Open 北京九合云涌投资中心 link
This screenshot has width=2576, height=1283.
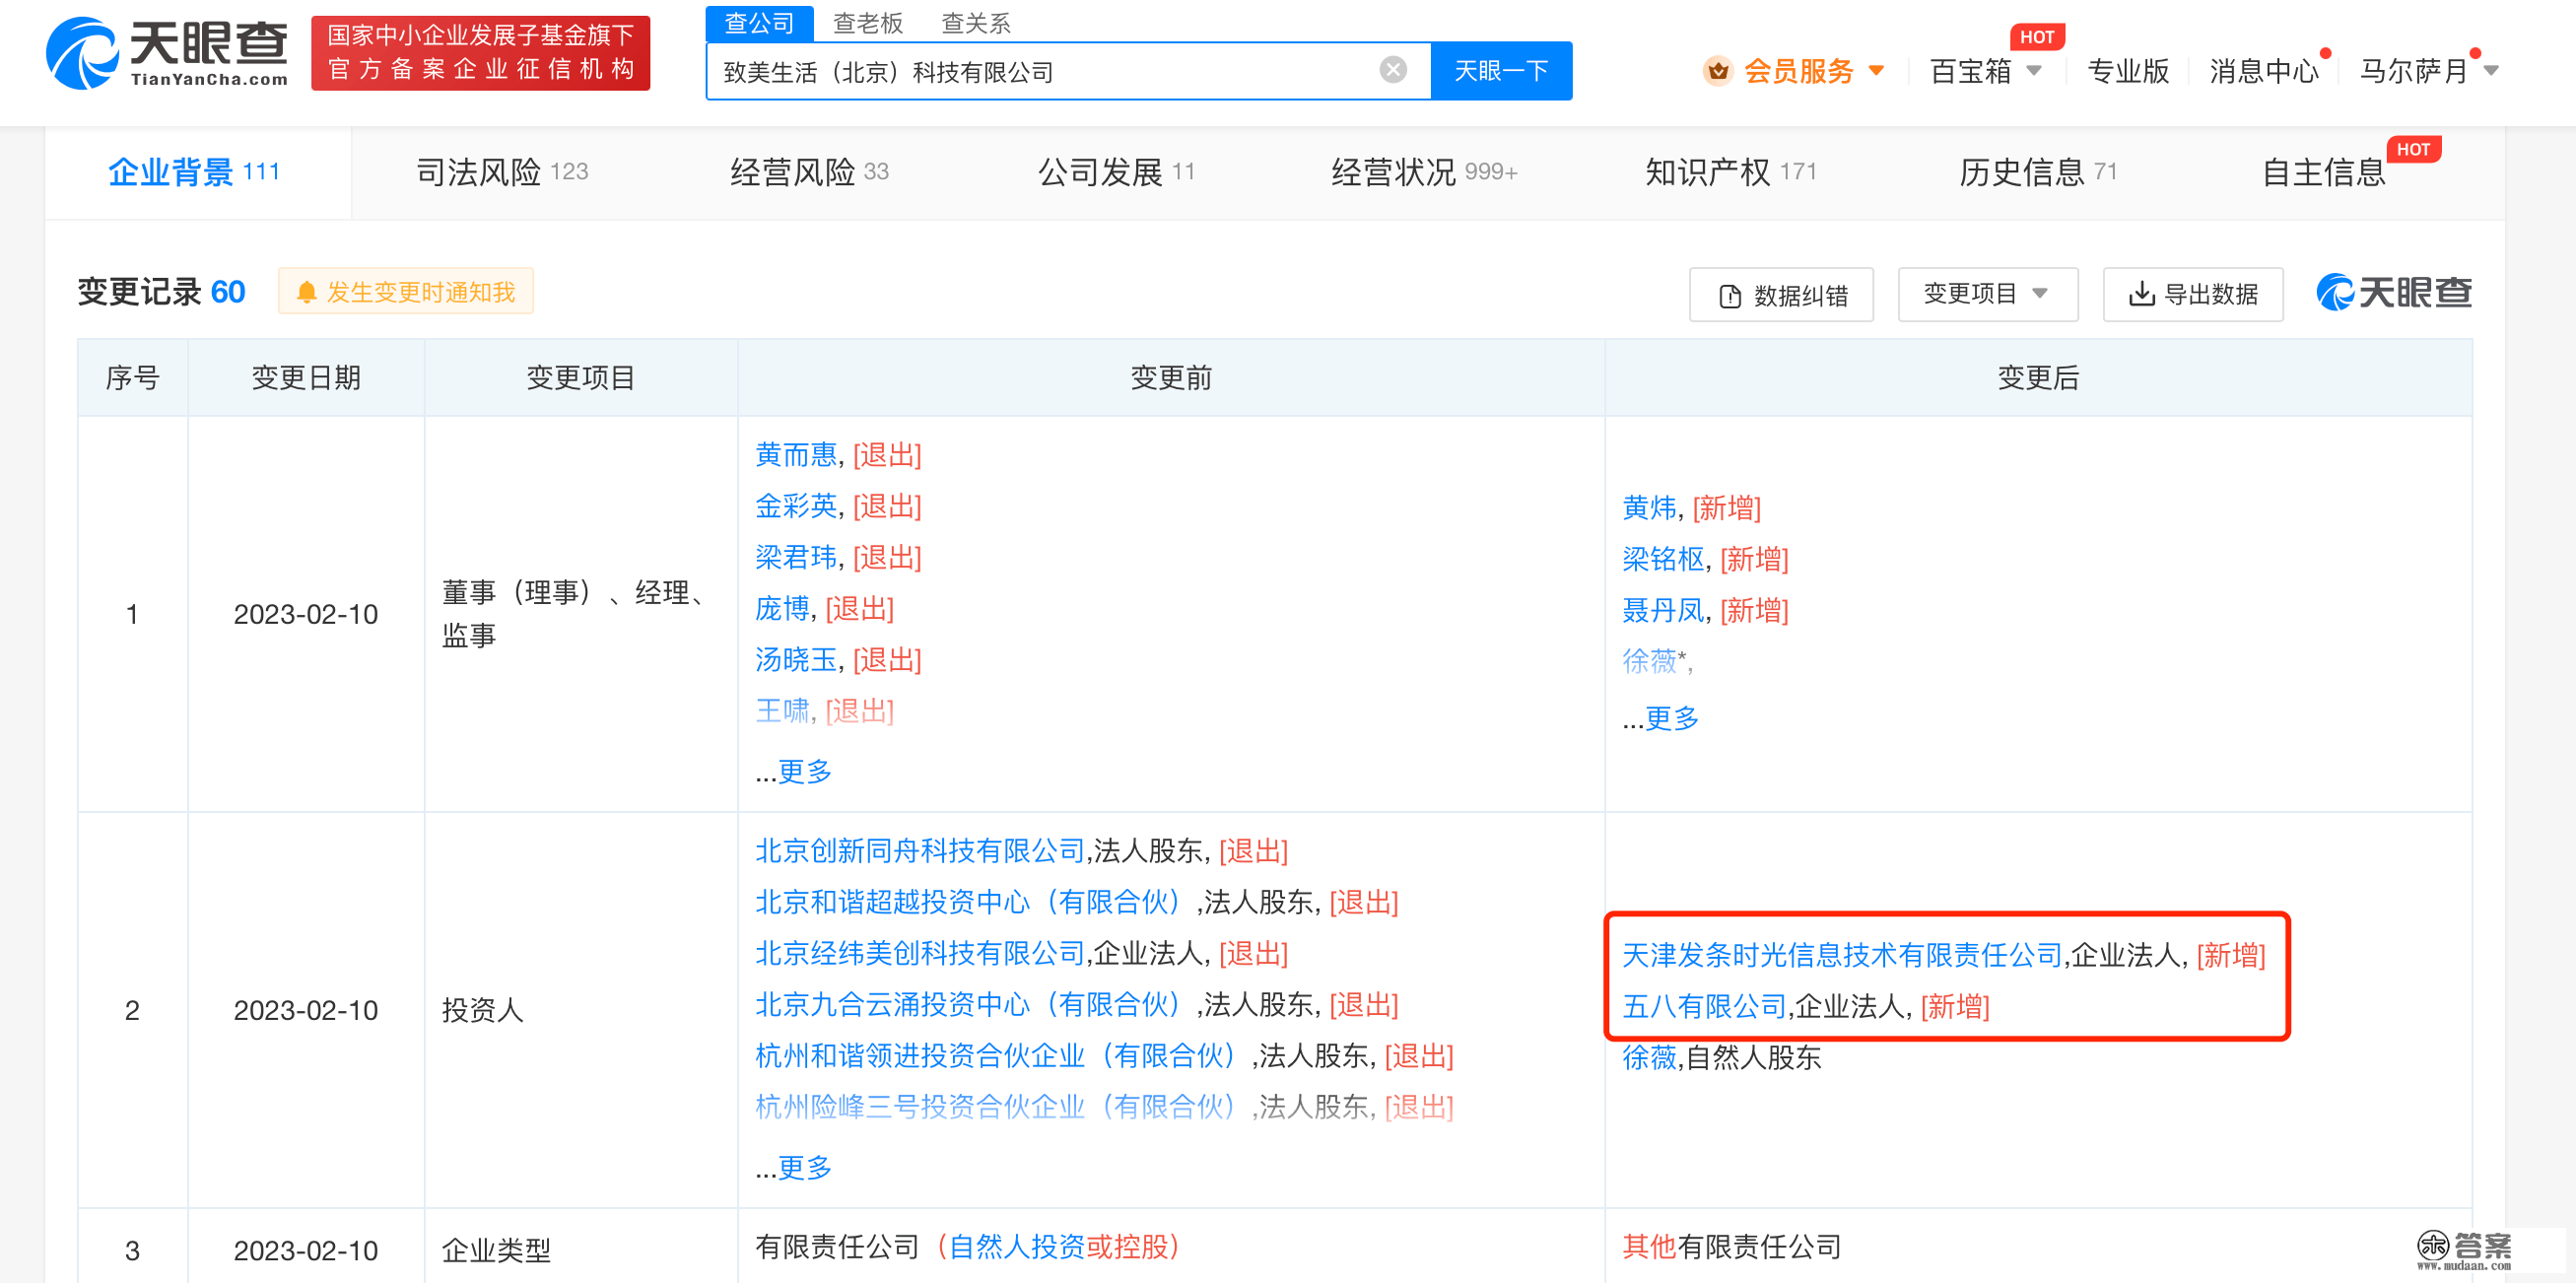(969, 1004)
